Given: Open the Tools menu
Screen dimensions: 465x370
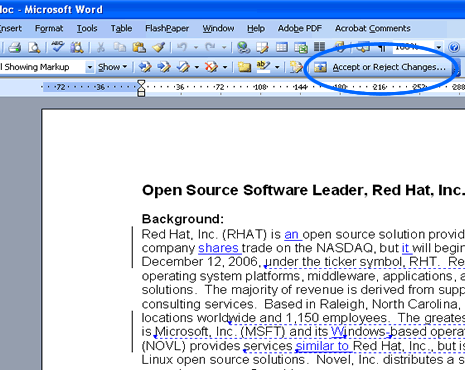Looking at the screenshot, I should pyautogui.click(x=87, y=29).
